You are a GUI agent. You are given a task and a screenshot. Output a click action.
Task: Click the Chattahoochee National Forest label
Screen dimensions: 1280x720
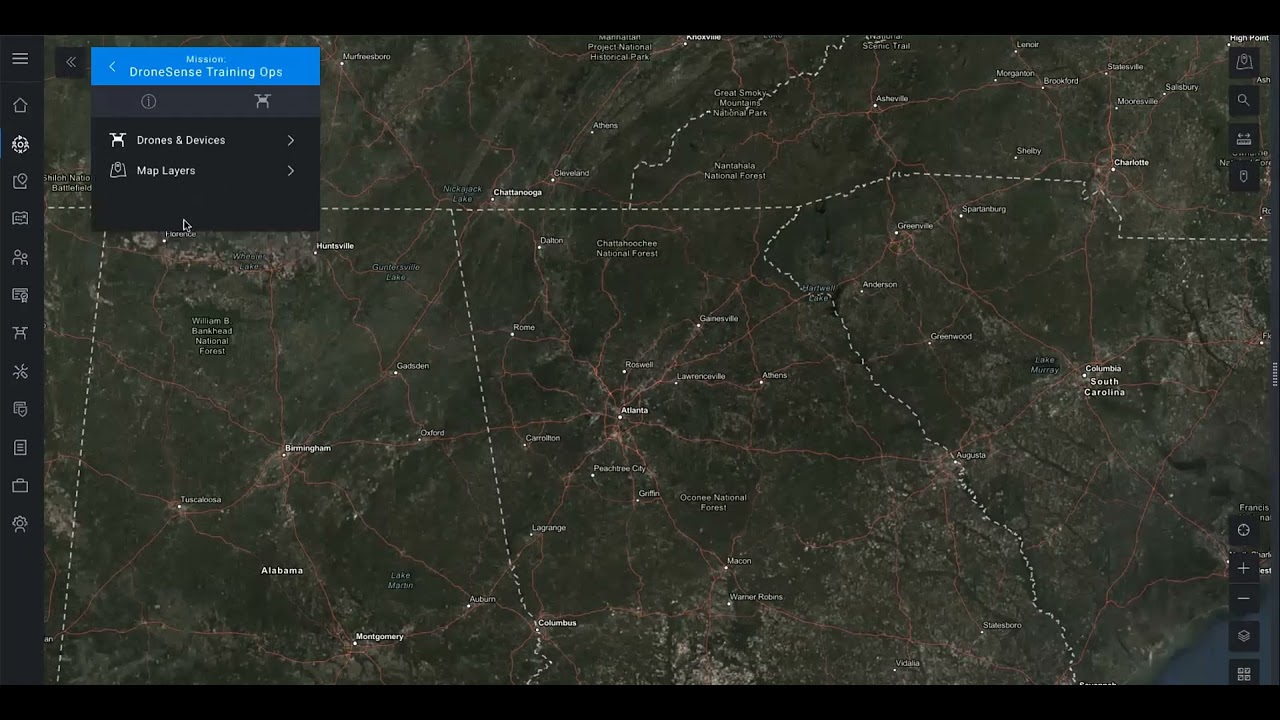[x=628, y=248]
